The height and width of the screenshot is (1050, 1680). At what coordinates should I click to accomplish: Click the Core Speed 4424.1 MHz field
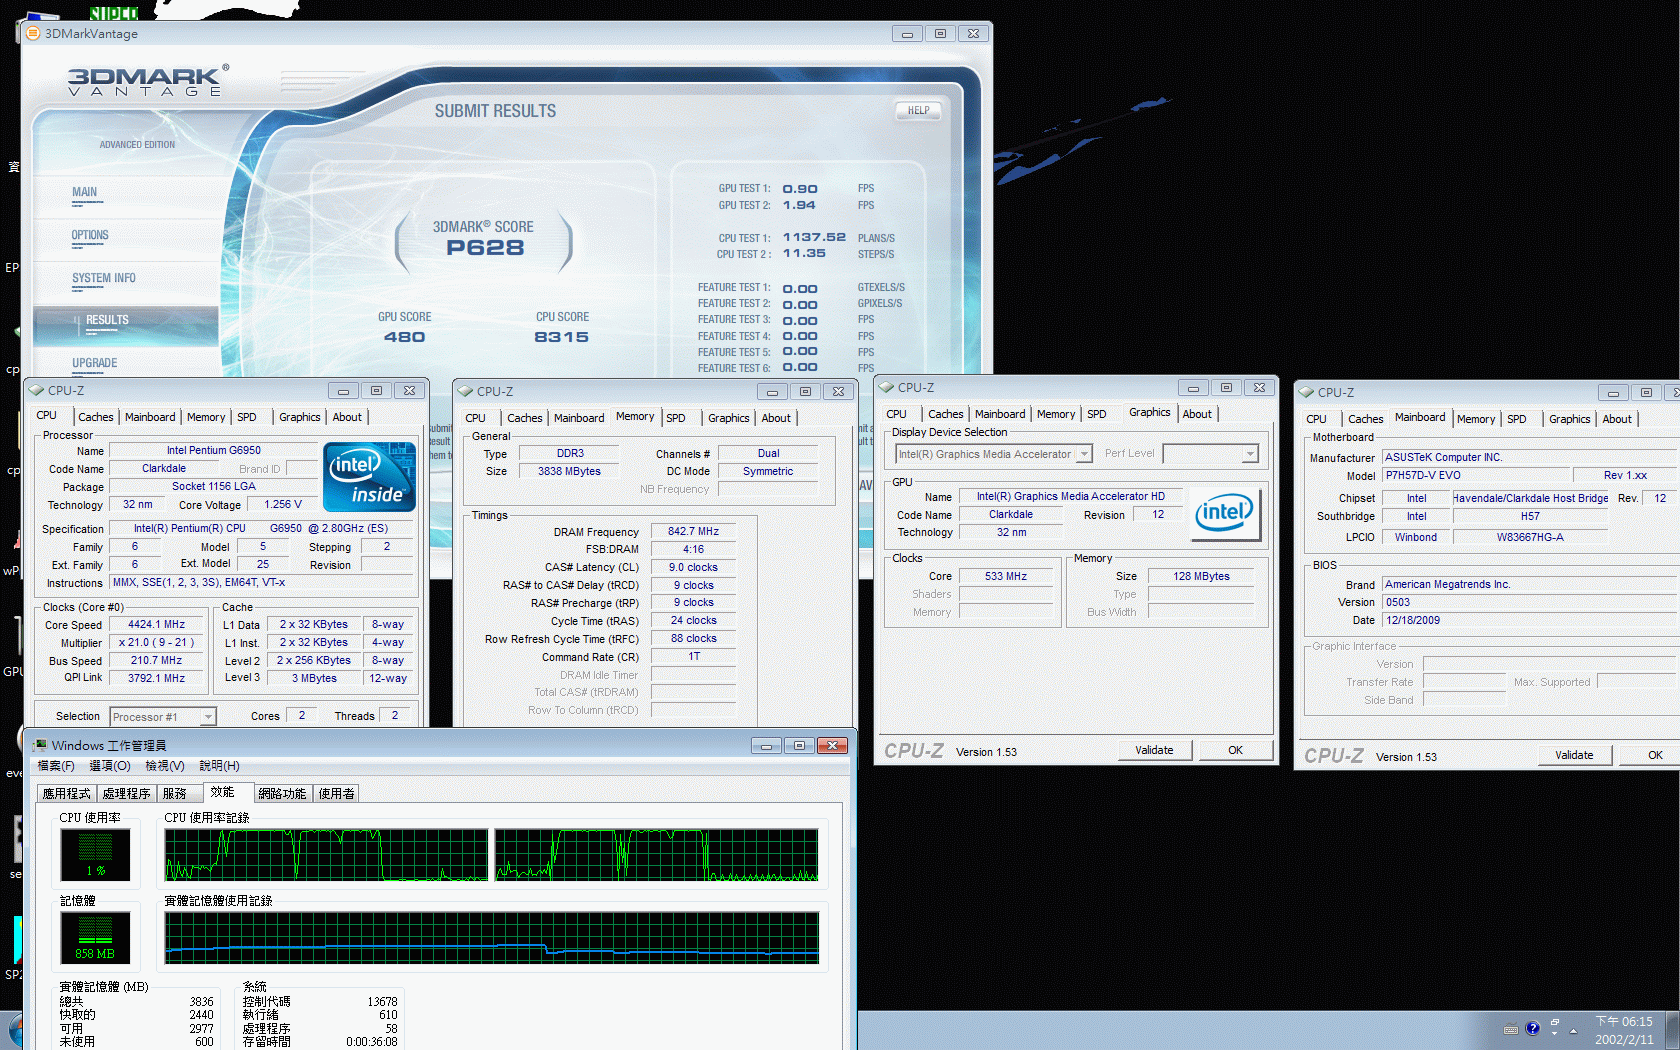point(156,624)
